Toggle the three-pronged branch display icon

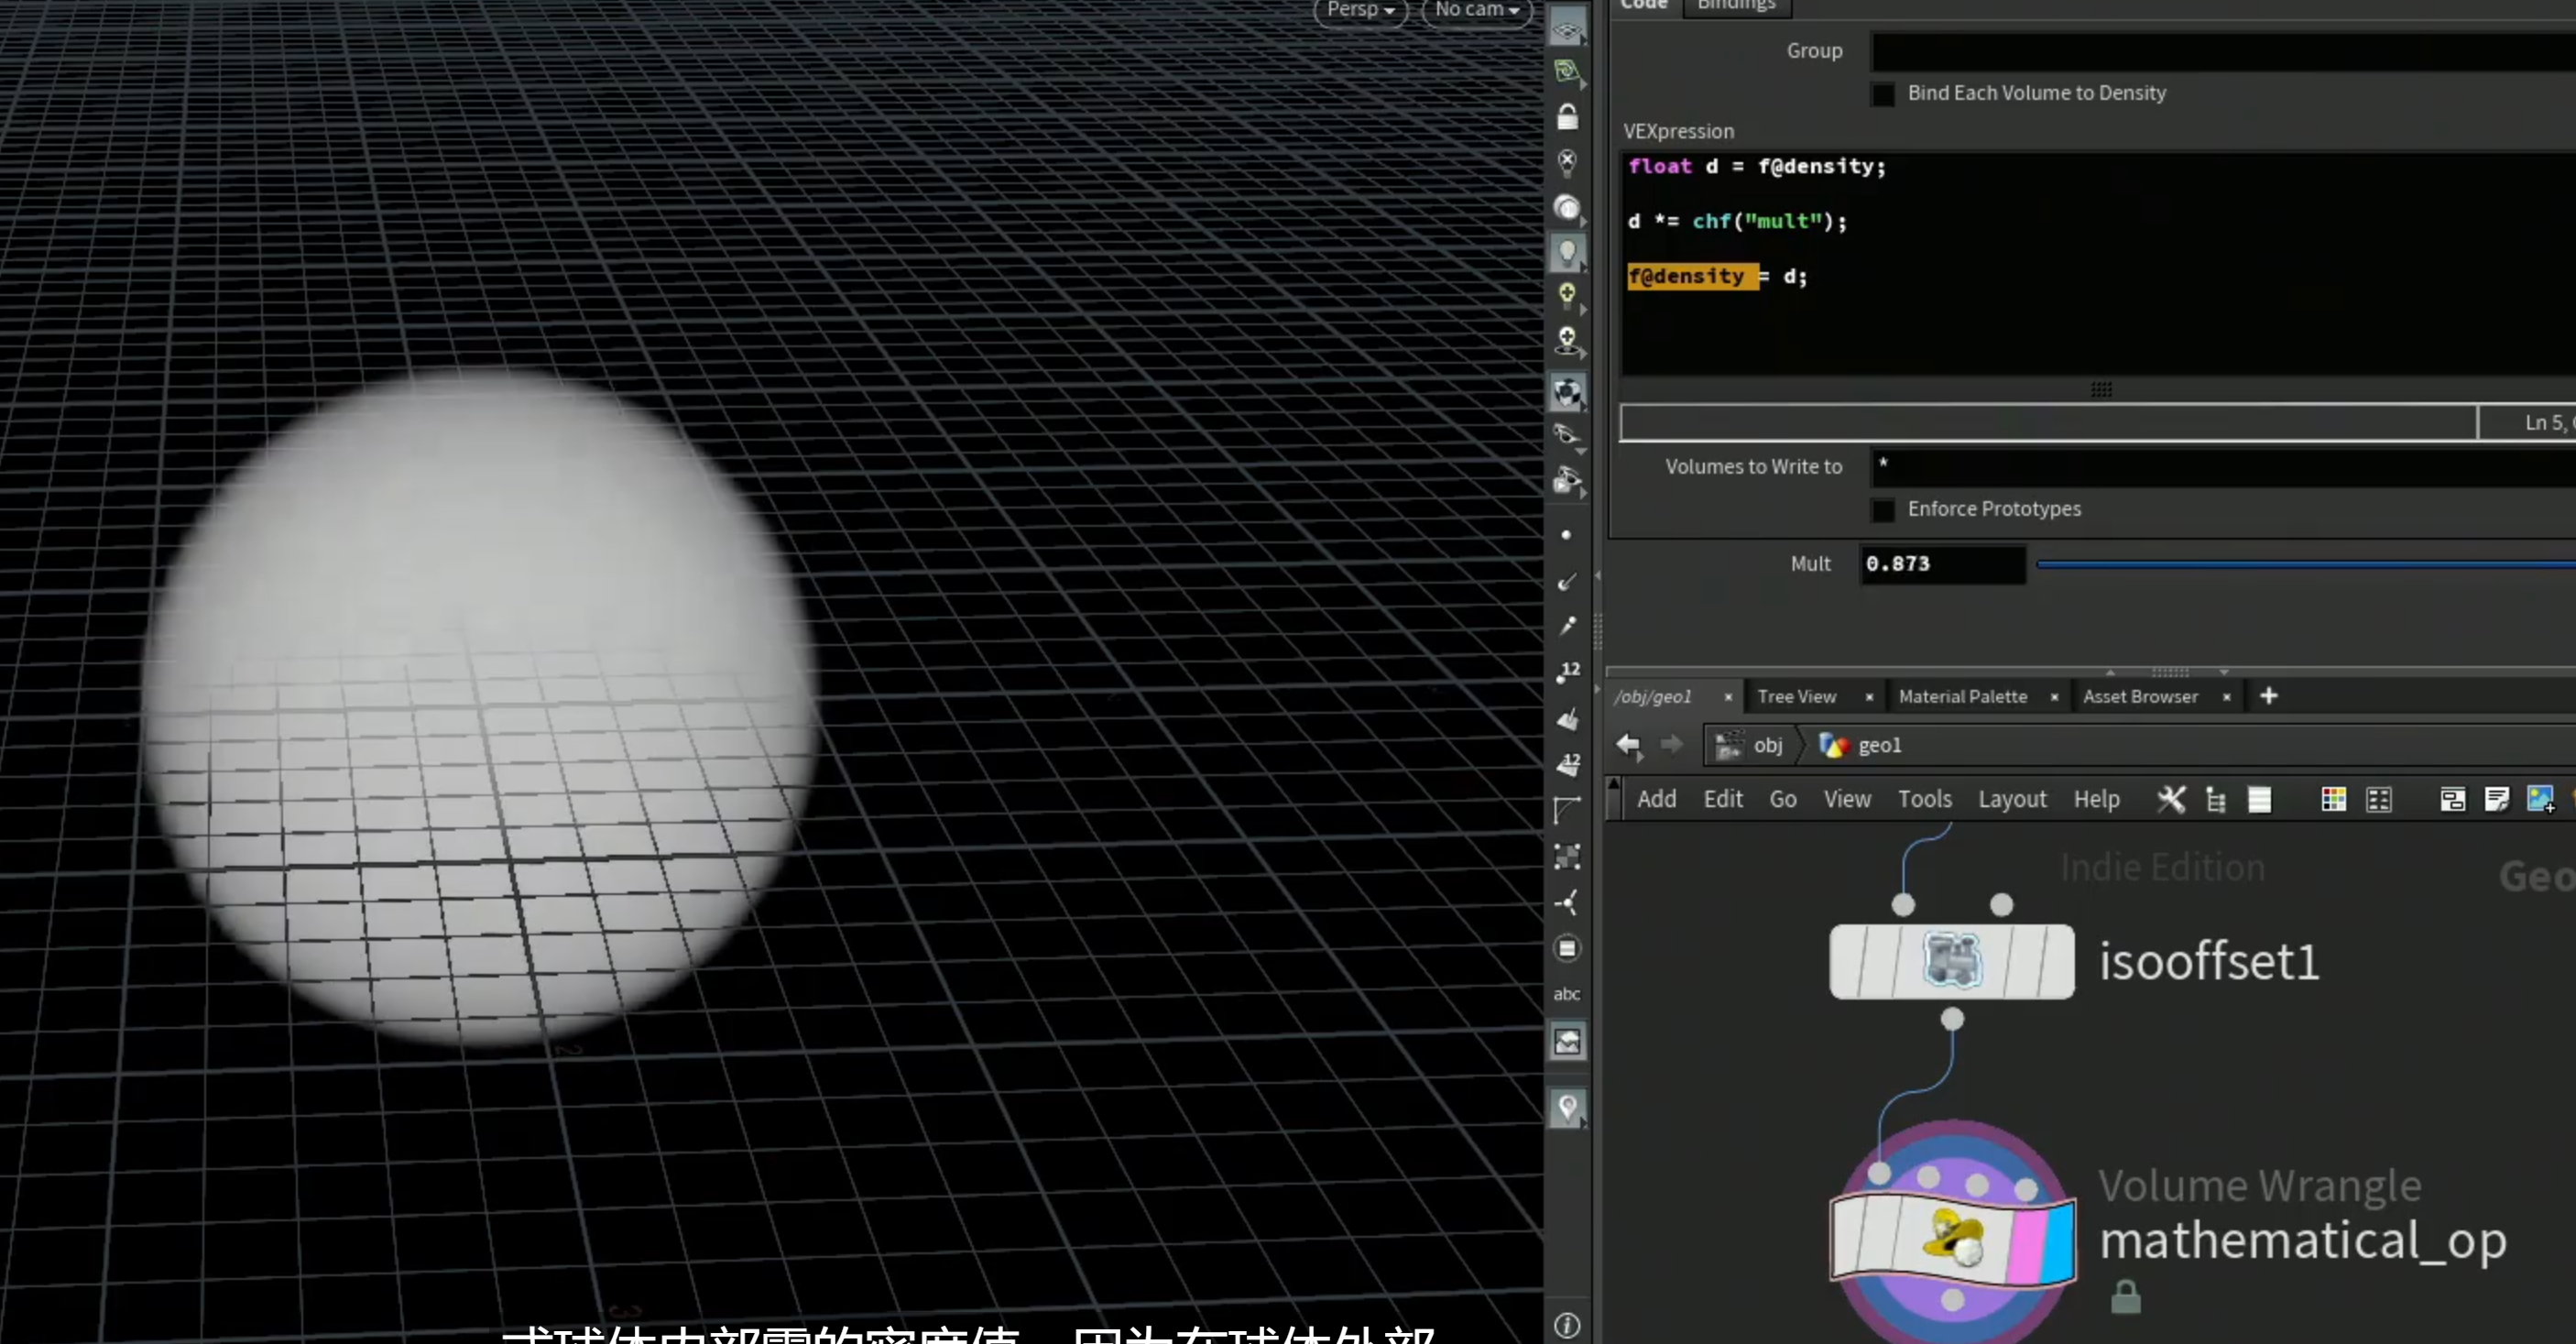point(1567,903)
